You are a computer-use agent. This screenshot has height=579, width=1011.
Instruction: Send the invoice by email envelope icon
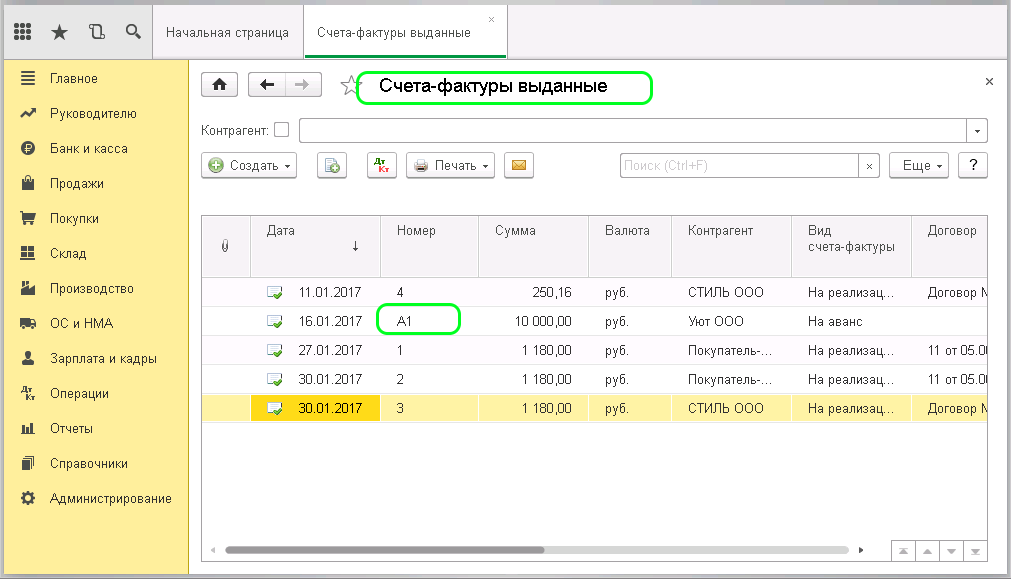(518, 165)
